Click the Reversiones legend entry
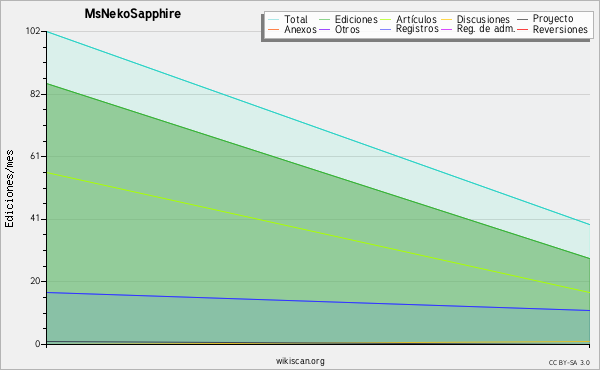Image resolution: width=600 pixels, height=370 pixels. (552, 29)
